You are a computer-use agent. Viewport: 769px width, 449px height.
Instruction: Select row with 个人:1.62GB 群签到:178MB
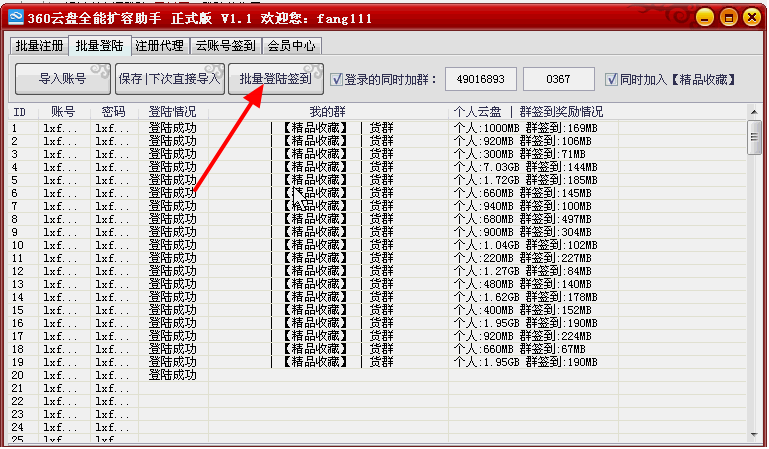point(378,297)
